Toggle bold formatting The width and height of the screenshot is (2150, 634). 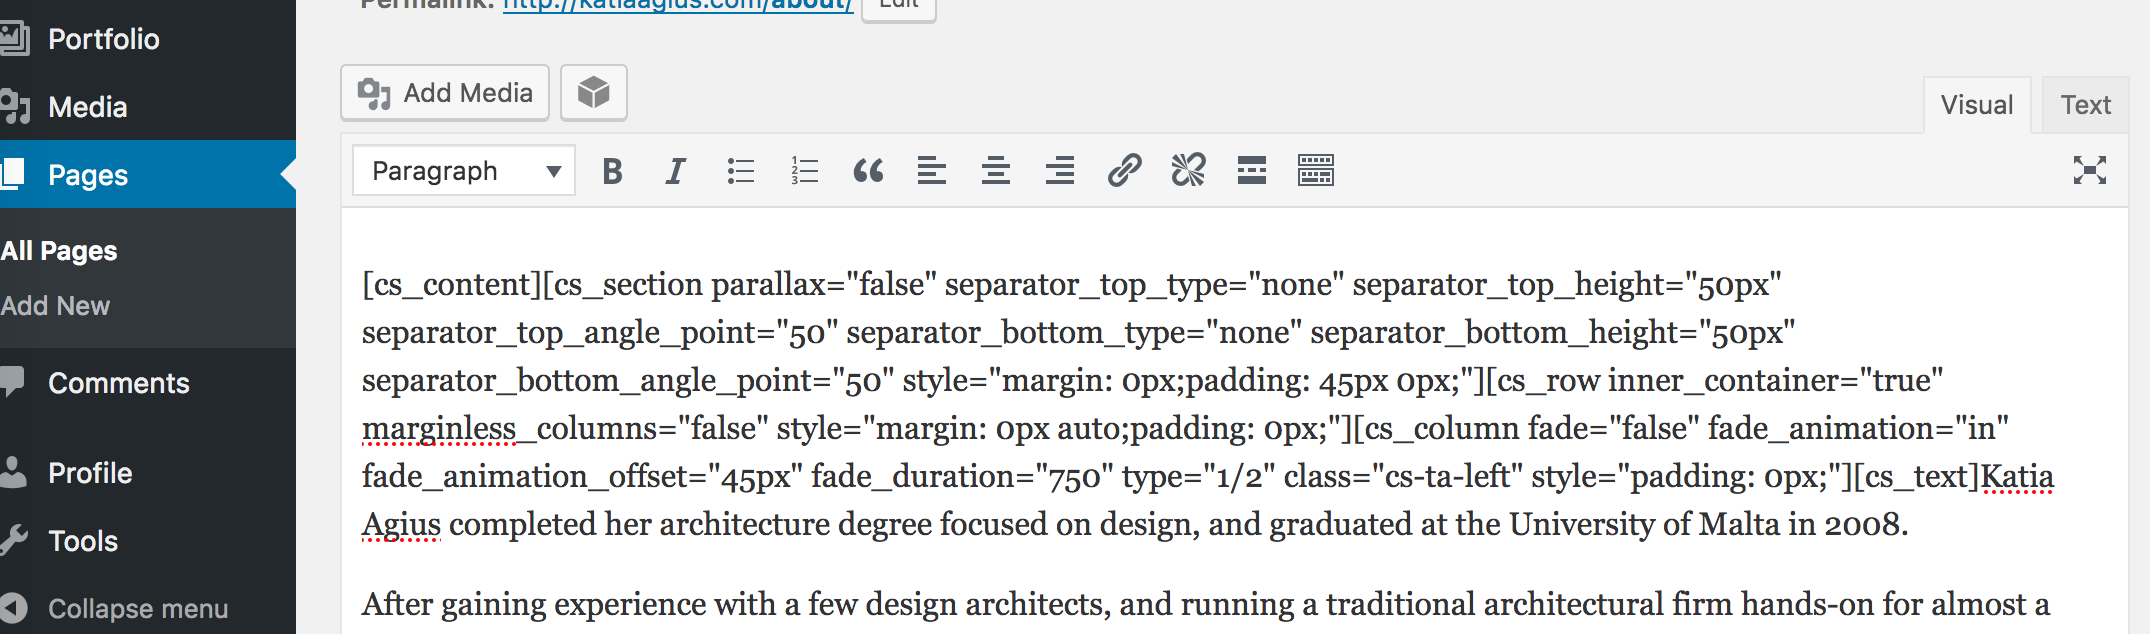(x=613, y=171)
